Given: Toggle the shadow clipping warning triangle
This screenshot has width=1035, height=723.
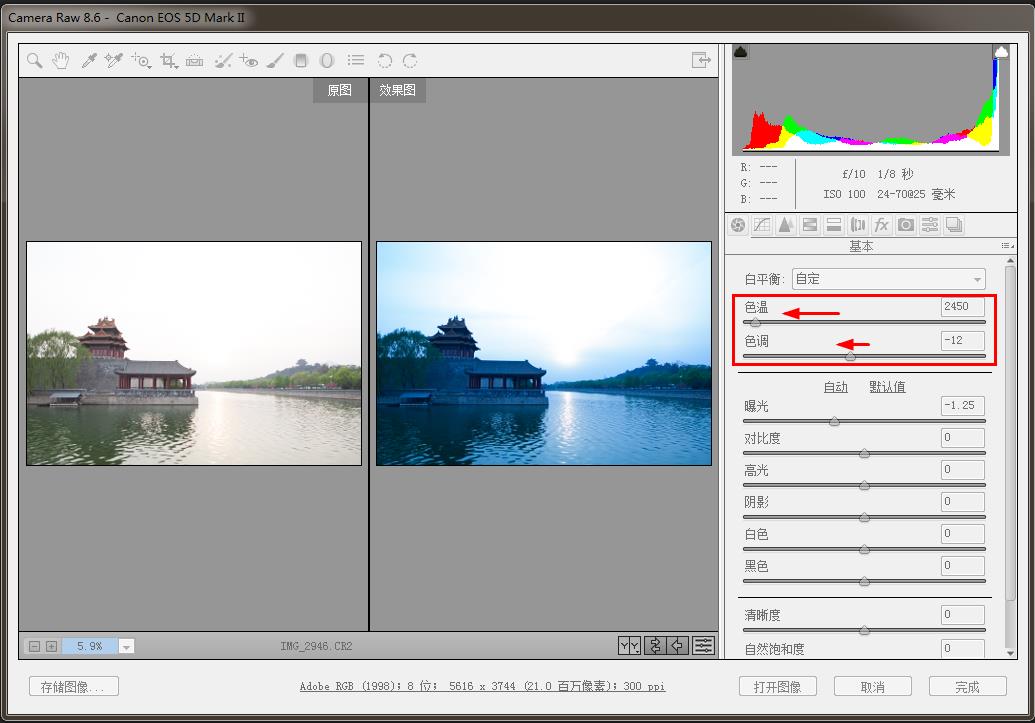Looking at the screenshot, I should (741, 52).
